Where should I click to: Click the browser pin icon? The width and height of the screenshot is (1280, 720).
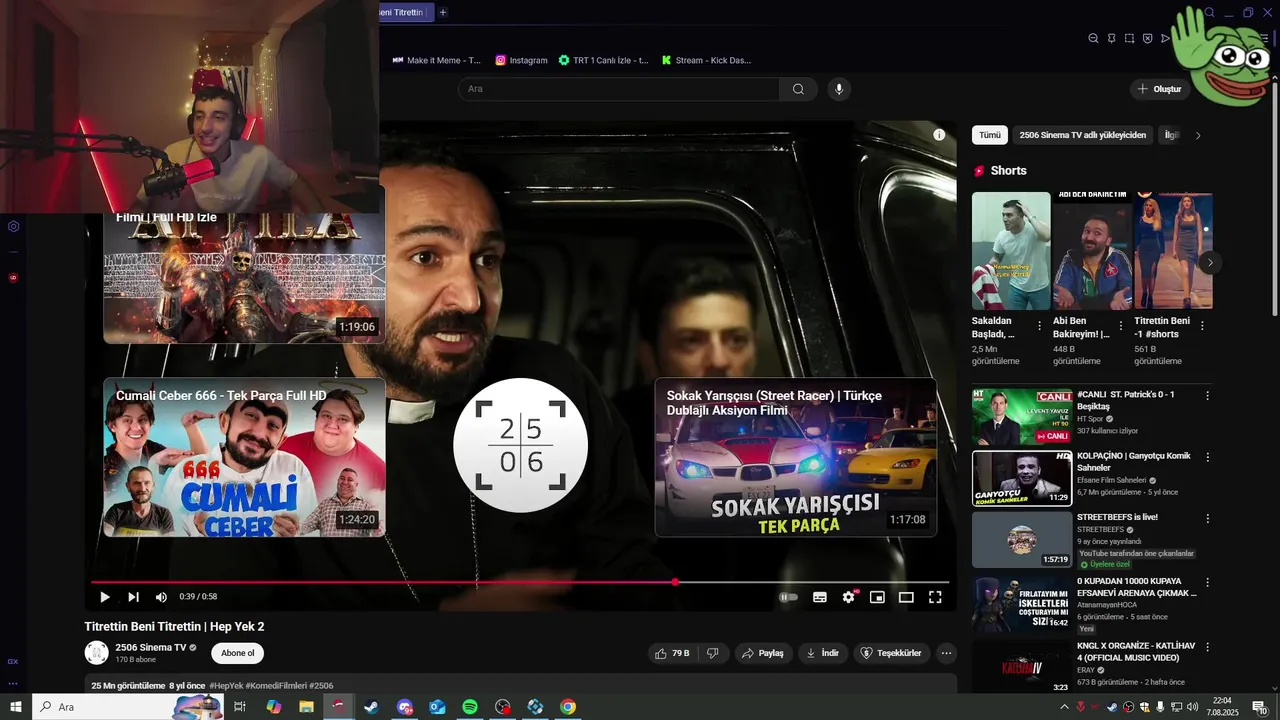coord(1111,38)
